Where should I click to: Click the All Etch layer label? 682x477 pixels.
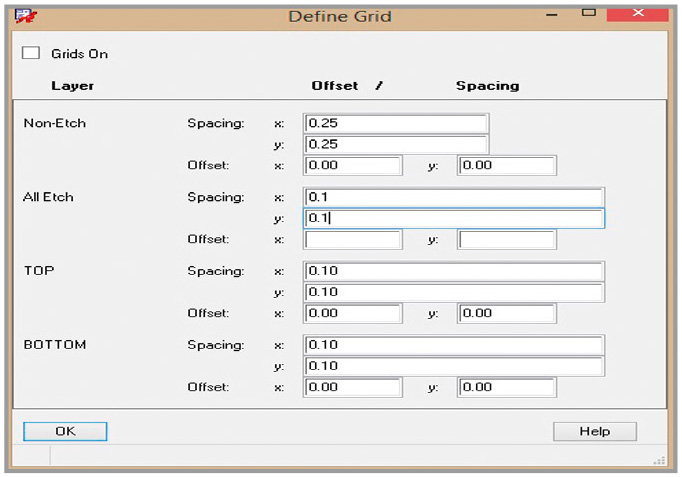(48, 197)
